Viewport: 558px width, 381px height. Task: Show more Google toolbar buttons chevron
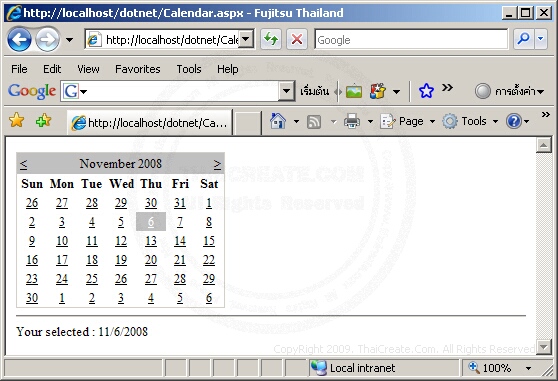pyautogui.click(x=447, y=87)
